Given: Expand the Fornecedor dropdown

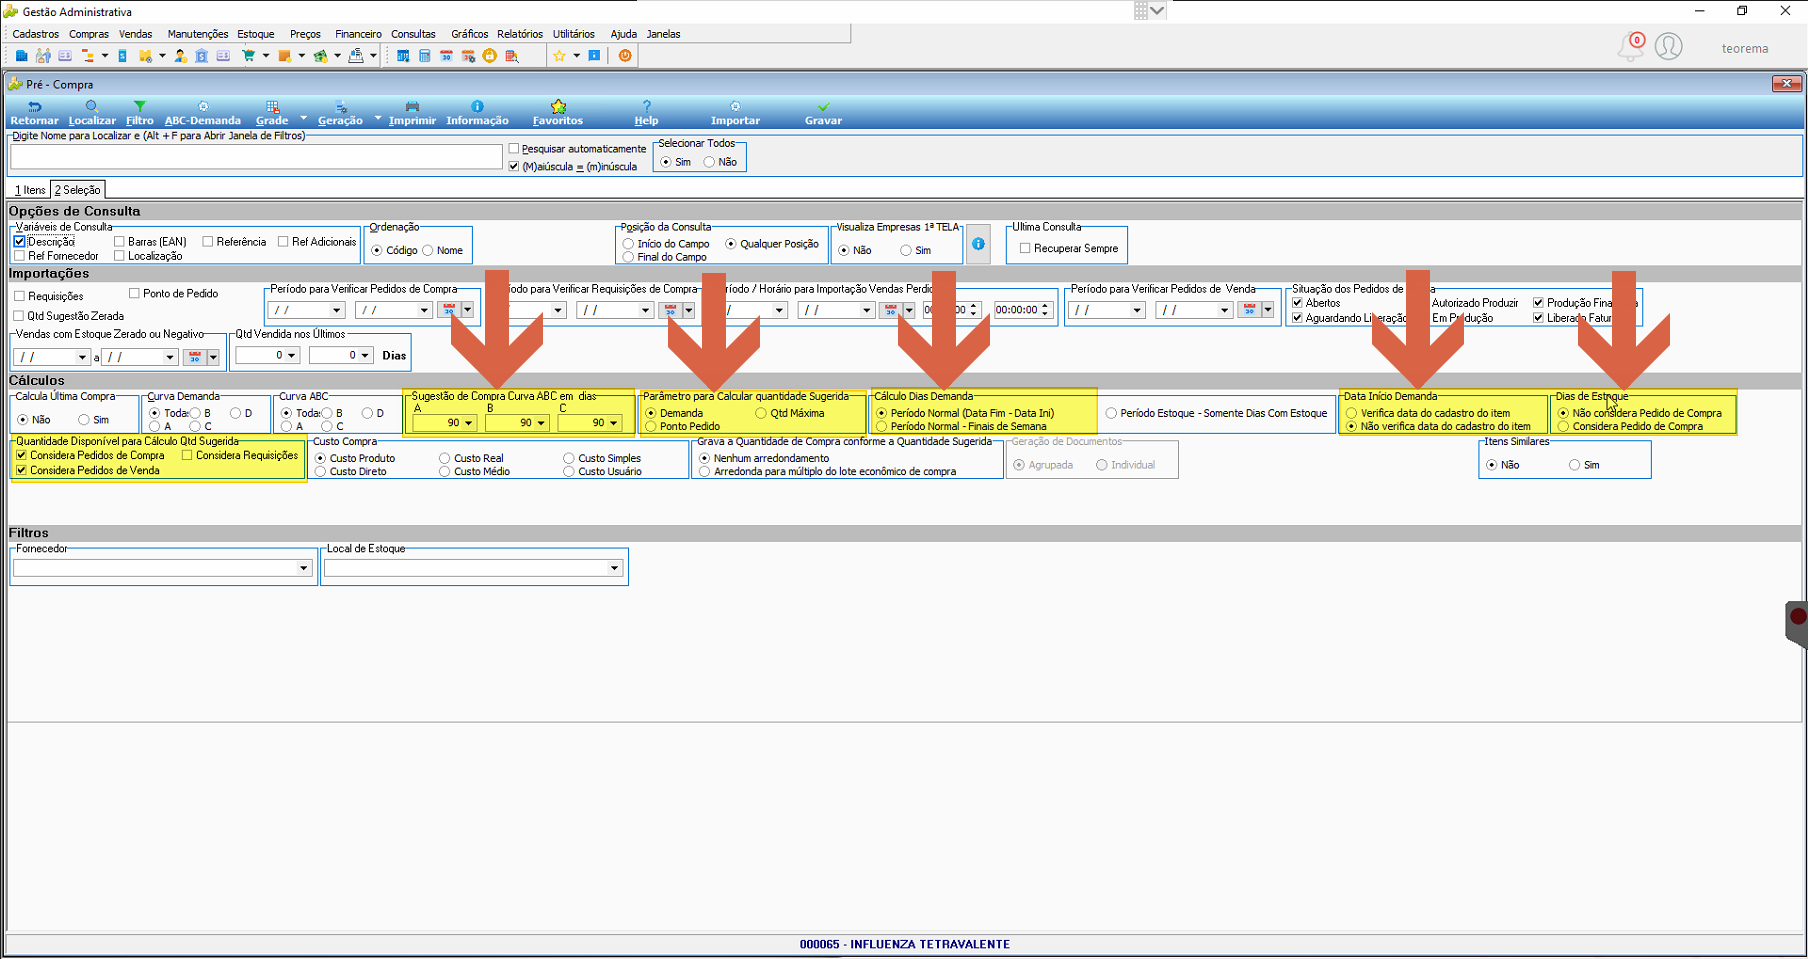Looking at the screenshot, I should click(x=303, y=568).
